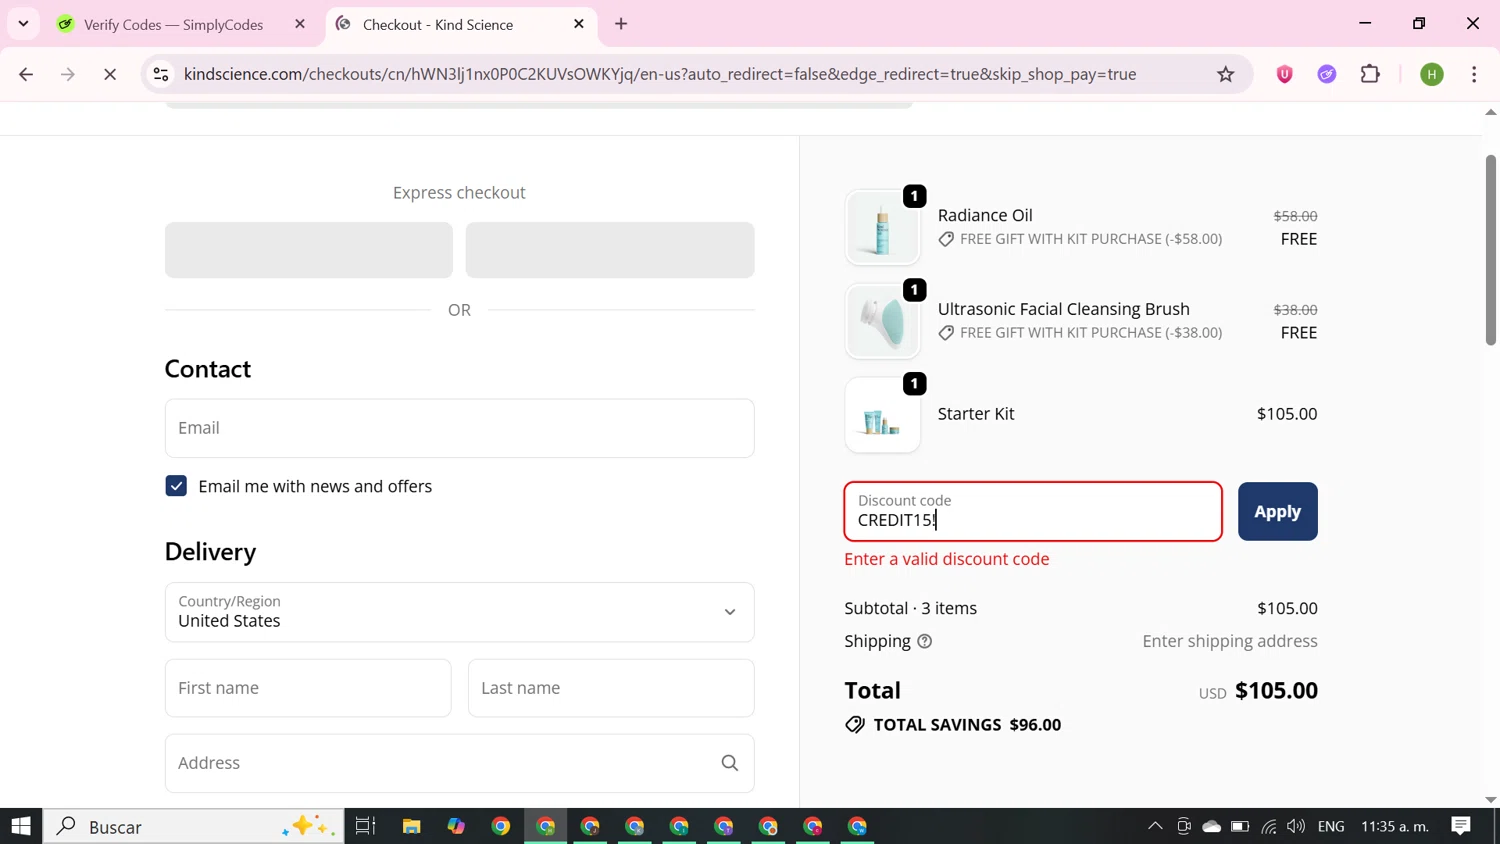Close the Verify Codes — SimplyCodes tab
The width and height of the screenshot is (1500, 844).
pyautogui.click(x=300, y=24)
